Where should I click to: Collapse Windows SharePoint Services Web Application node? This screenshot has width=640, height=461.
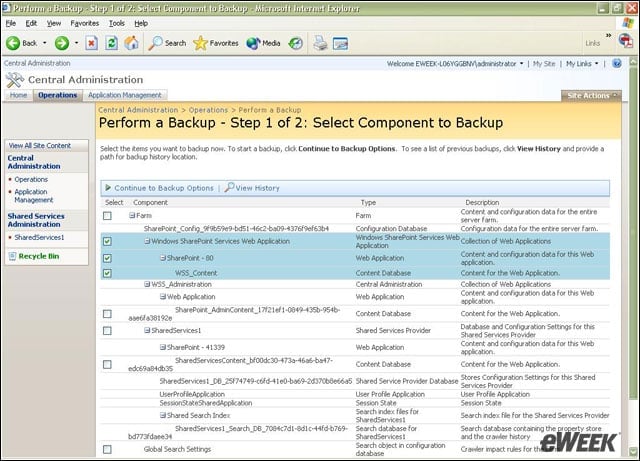(147, 241)
